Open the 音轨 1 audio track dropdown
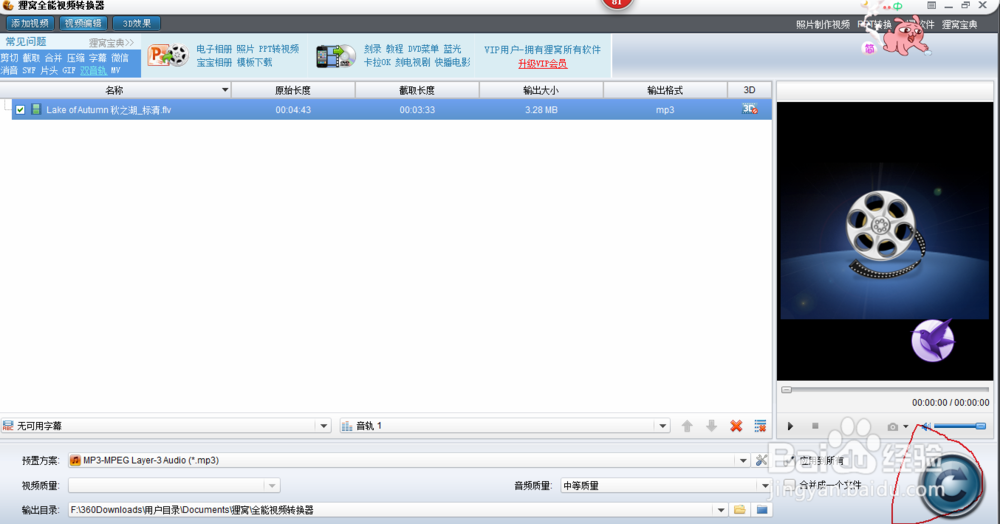 tap(663, 426)
